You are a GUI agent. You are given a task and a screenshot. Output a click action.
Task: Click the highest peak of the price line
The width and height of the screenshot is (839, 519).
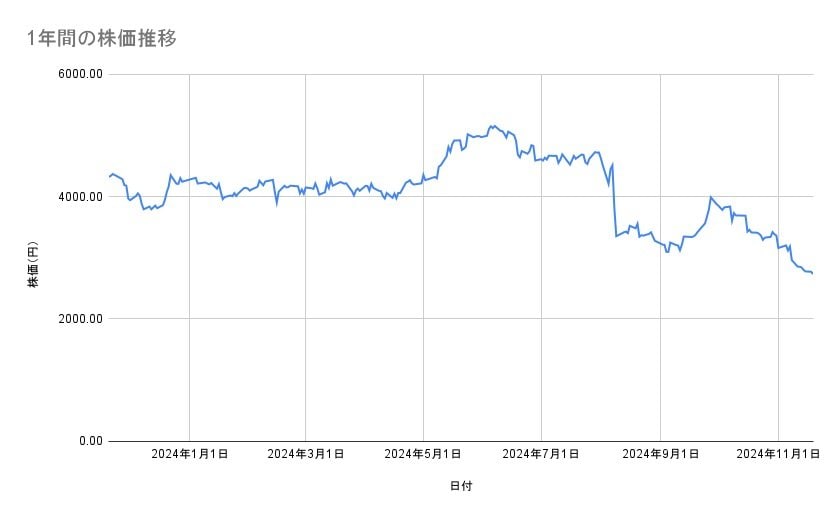click(492, 126)
